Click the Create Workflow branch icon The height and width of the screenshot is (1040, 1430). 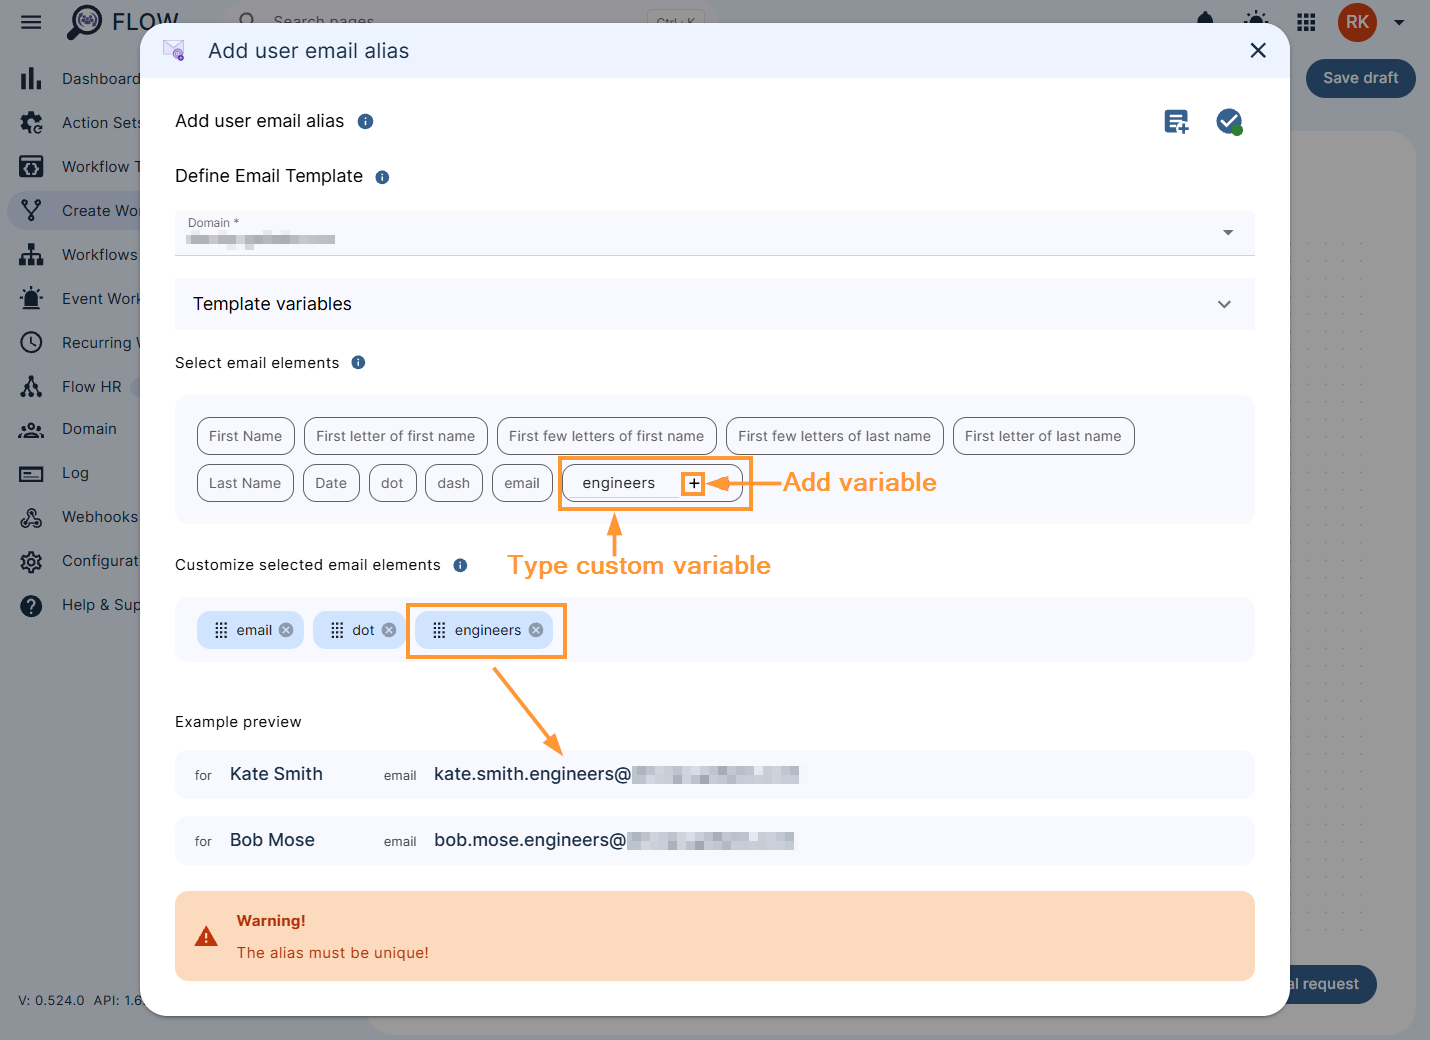tap(31, 210)
